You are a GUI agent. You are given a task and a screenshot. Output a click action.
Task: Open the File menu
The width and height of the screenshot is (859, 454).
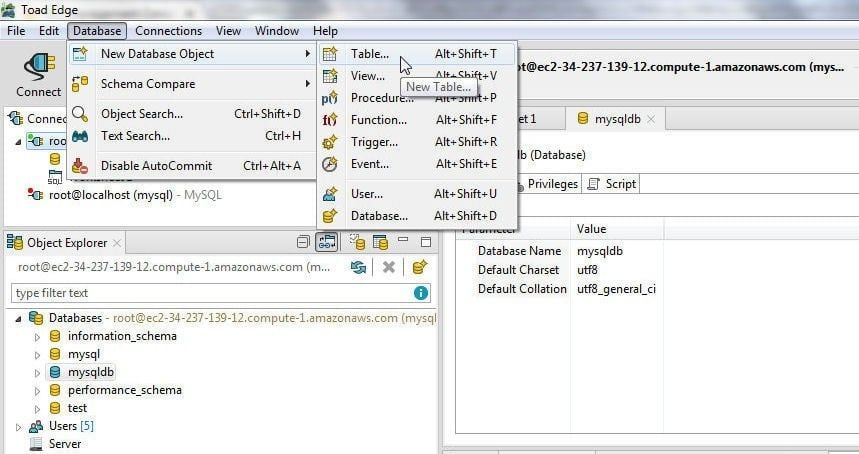tap(16, 31)
